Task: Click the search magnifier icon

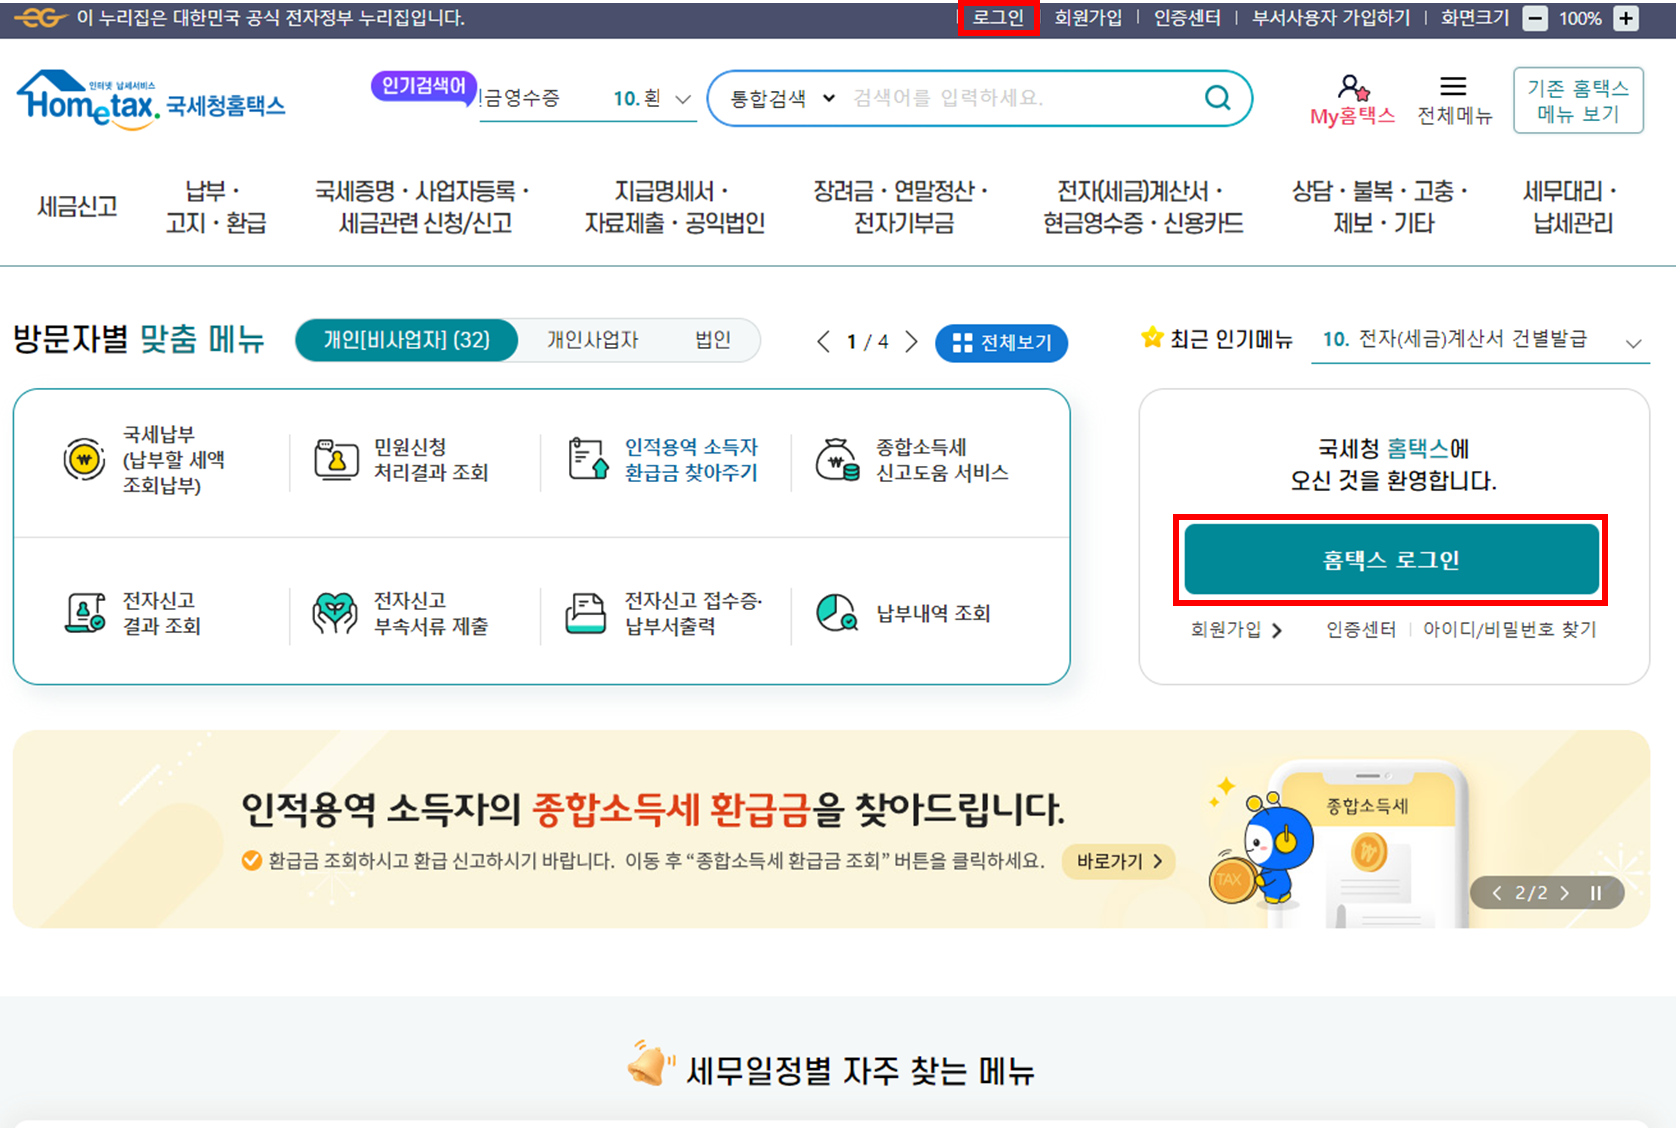Action: click(x=1217, y=98)
